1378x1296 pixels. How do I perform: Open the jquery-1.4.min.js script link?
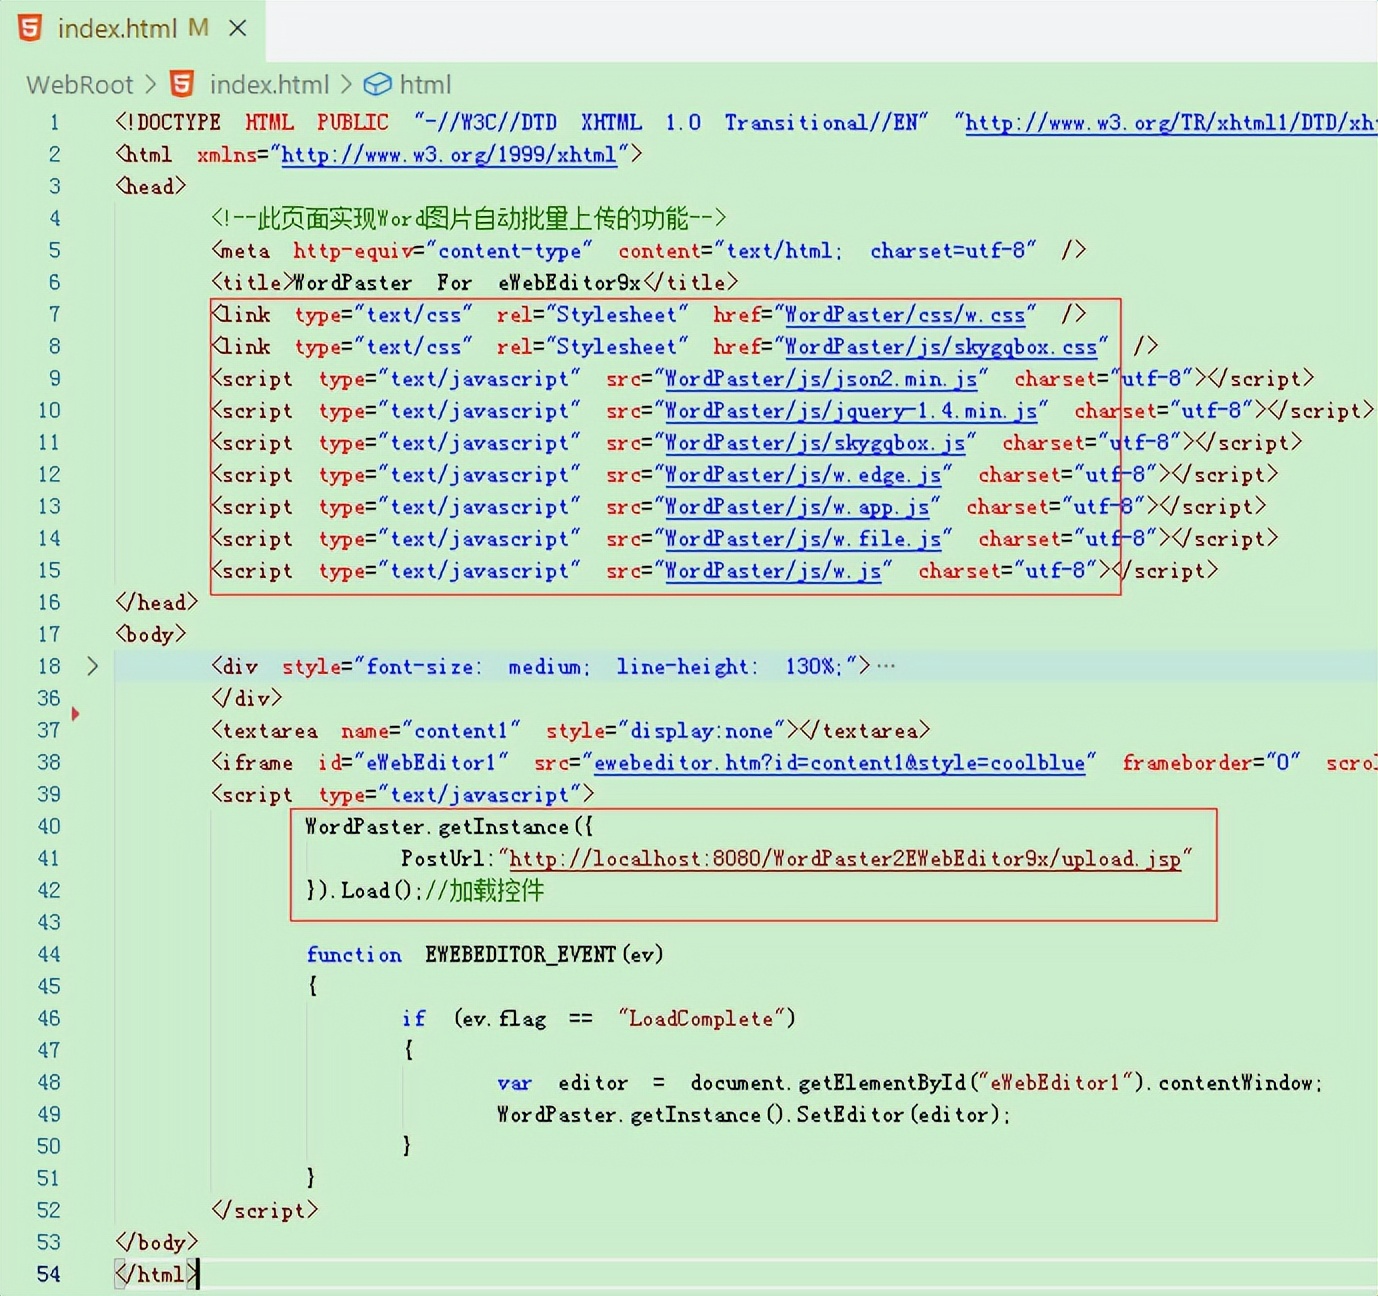851,411
